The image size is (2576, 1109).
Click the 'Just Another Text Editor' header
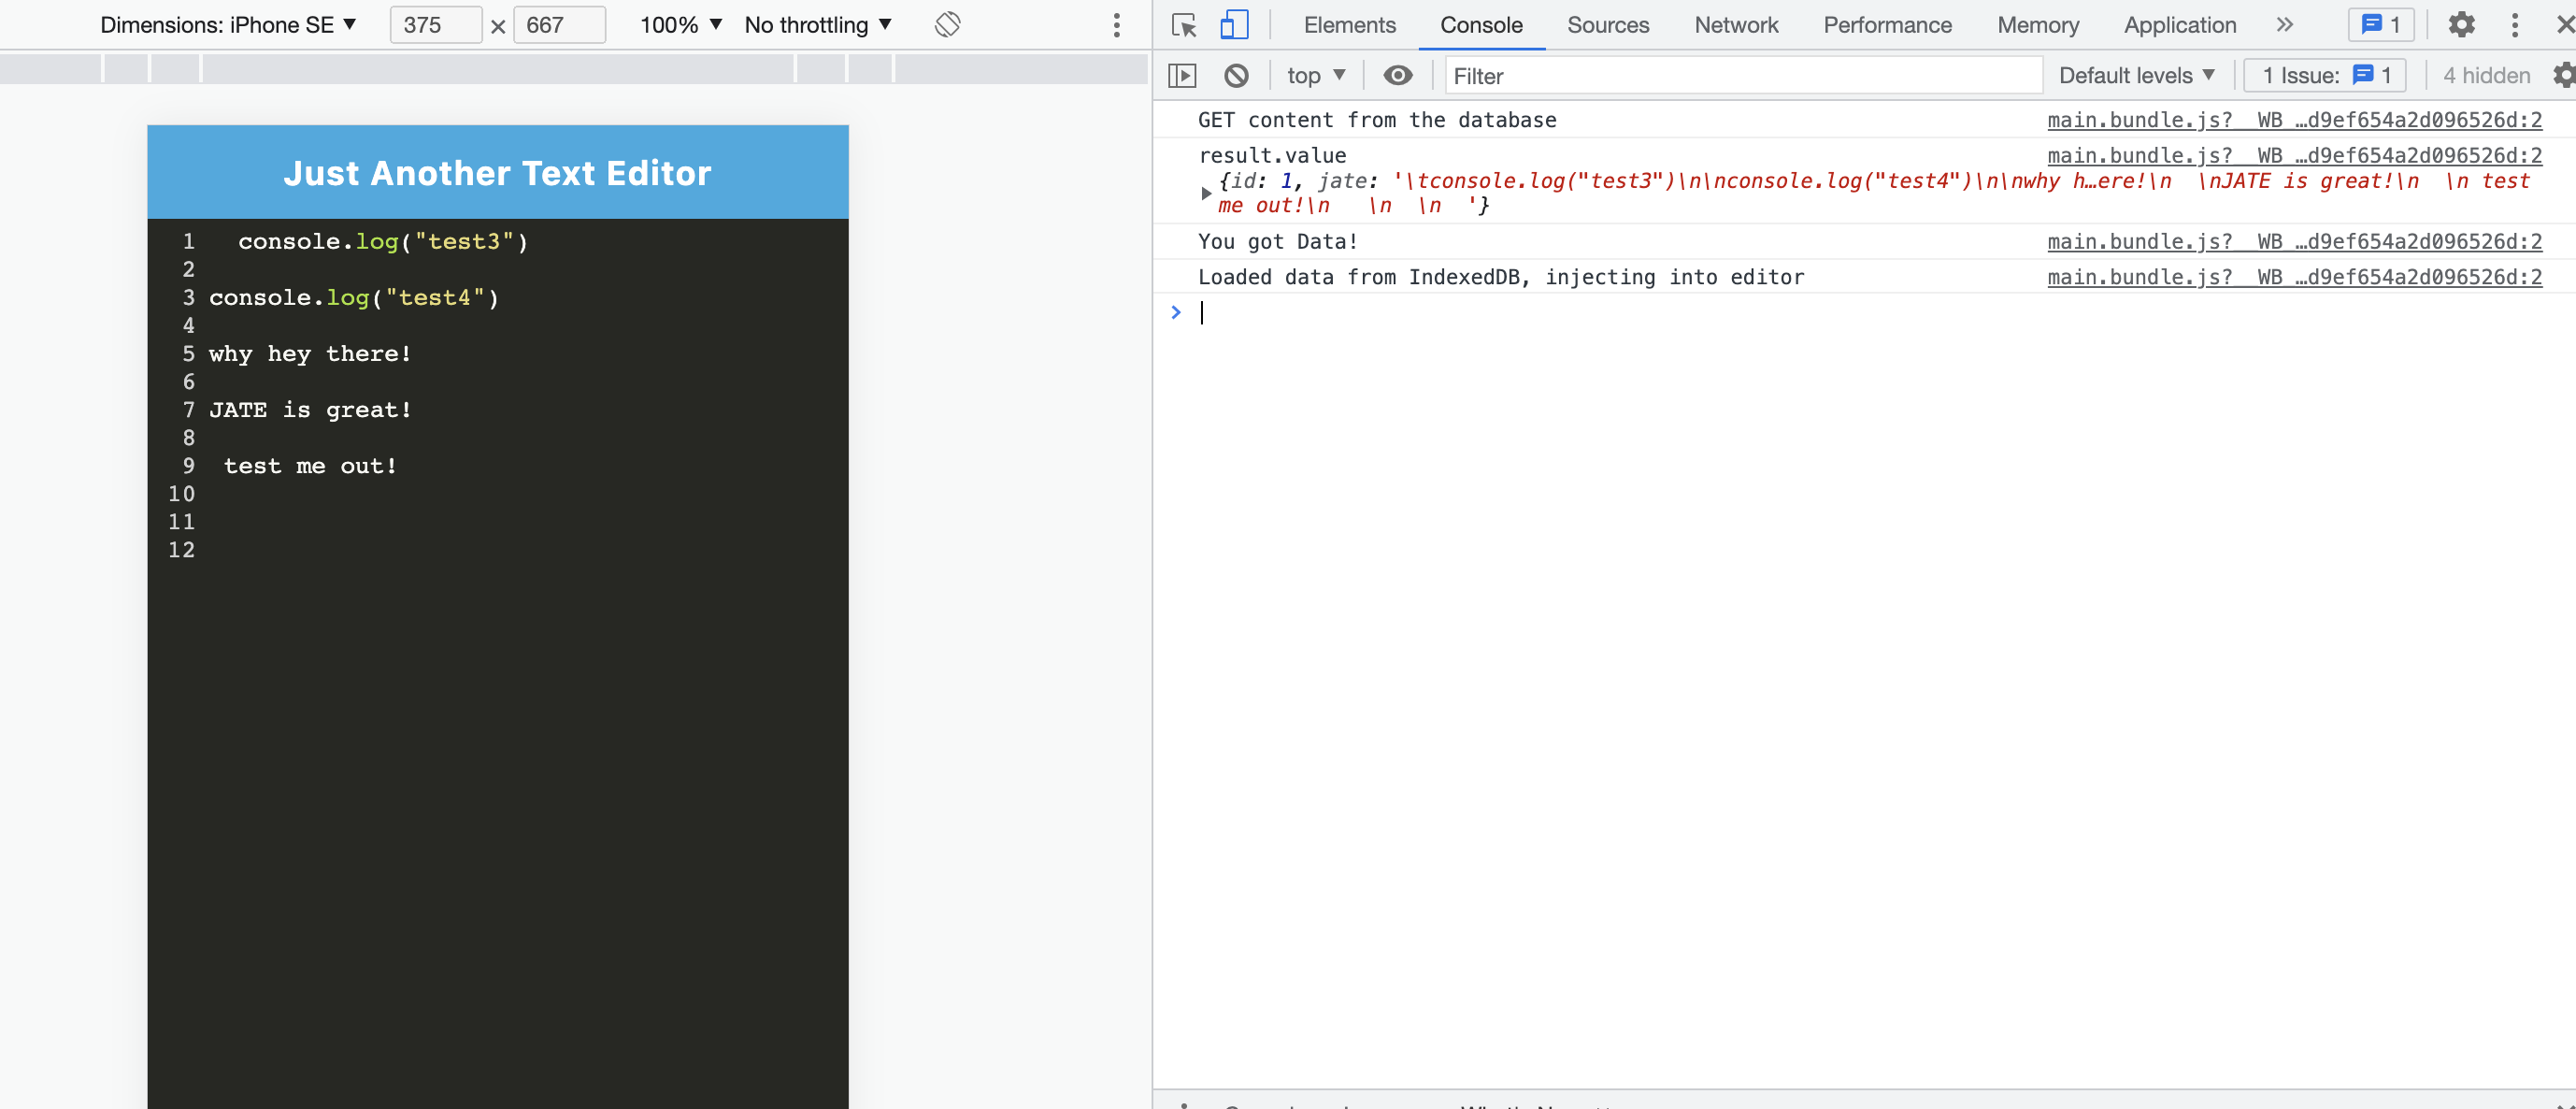(497, 173)
